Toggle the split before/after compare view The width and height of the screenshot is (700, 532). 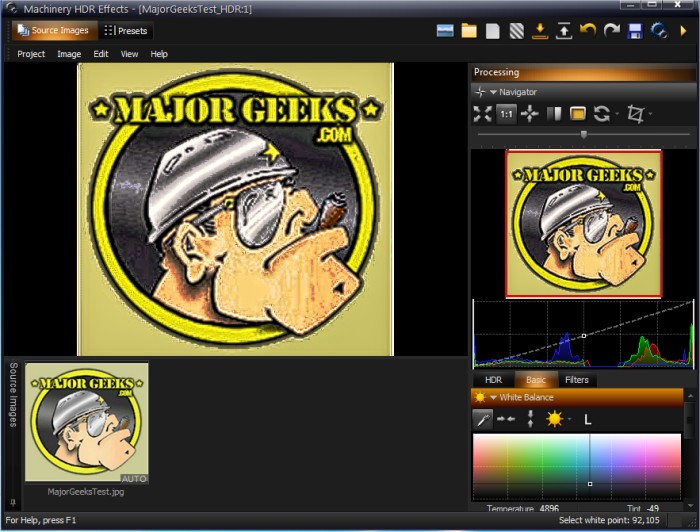(x=554, y=114)
